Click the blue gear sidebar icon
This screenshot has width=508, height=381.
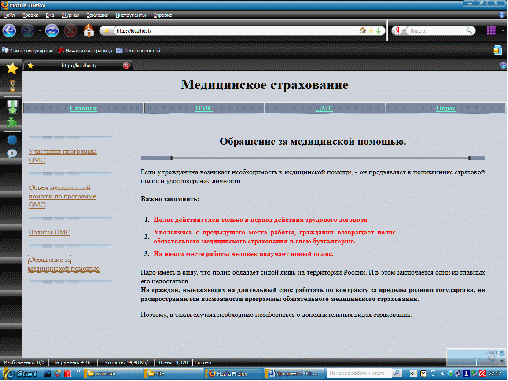click(x=12, y=140)
